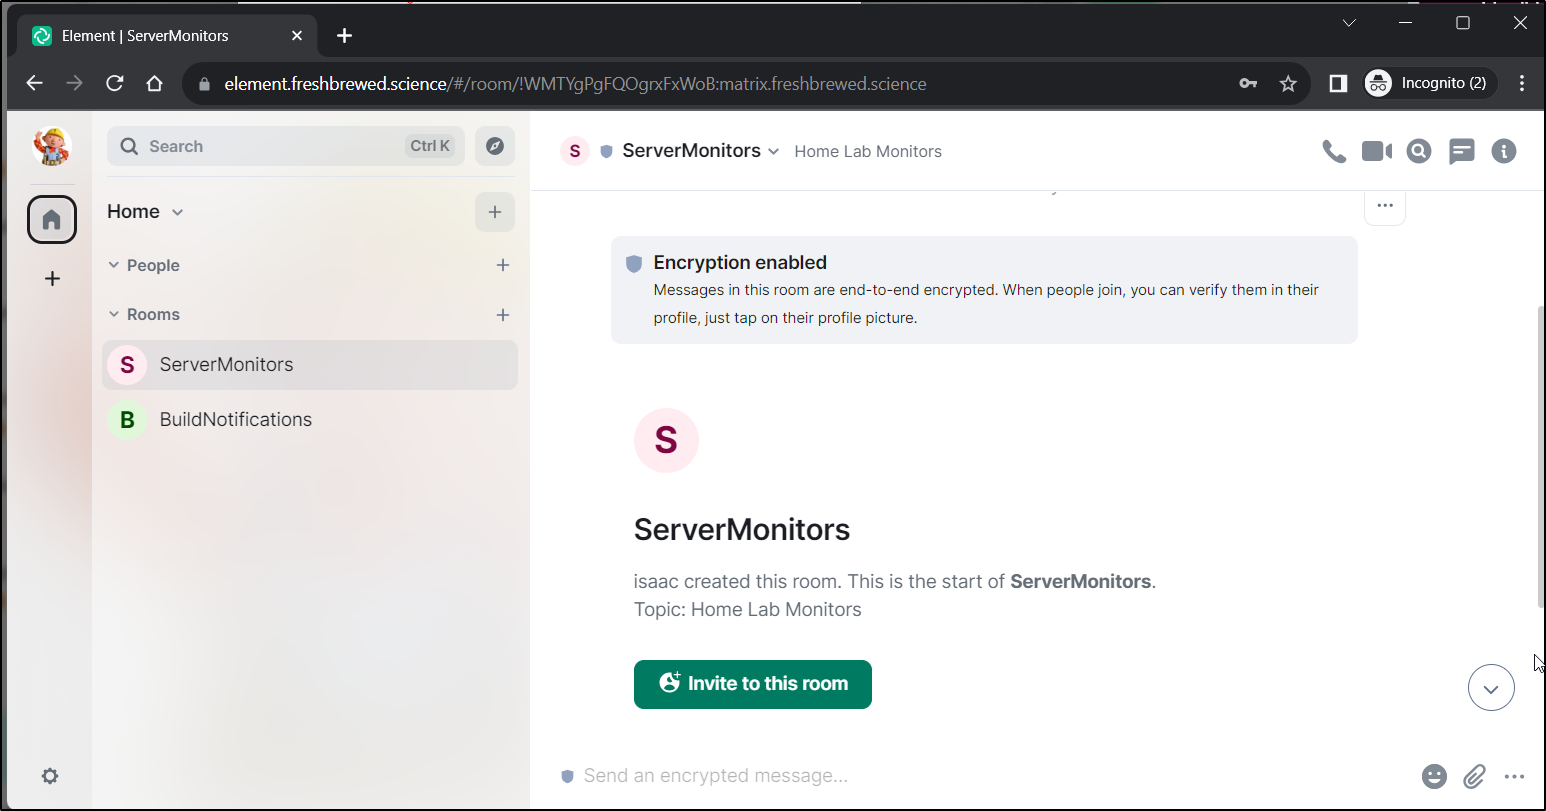This screenshot has width=1546, height=811.
Task: Bookmark this page with star icon
Action: point(1288,83)
